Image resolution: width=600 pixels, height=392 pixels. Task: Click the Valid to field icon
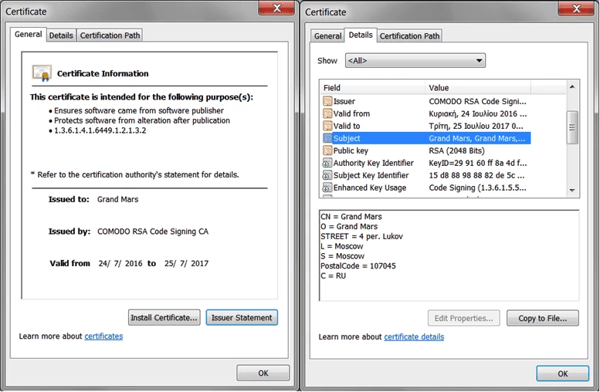pyautogui.click(x=327, y=126)
